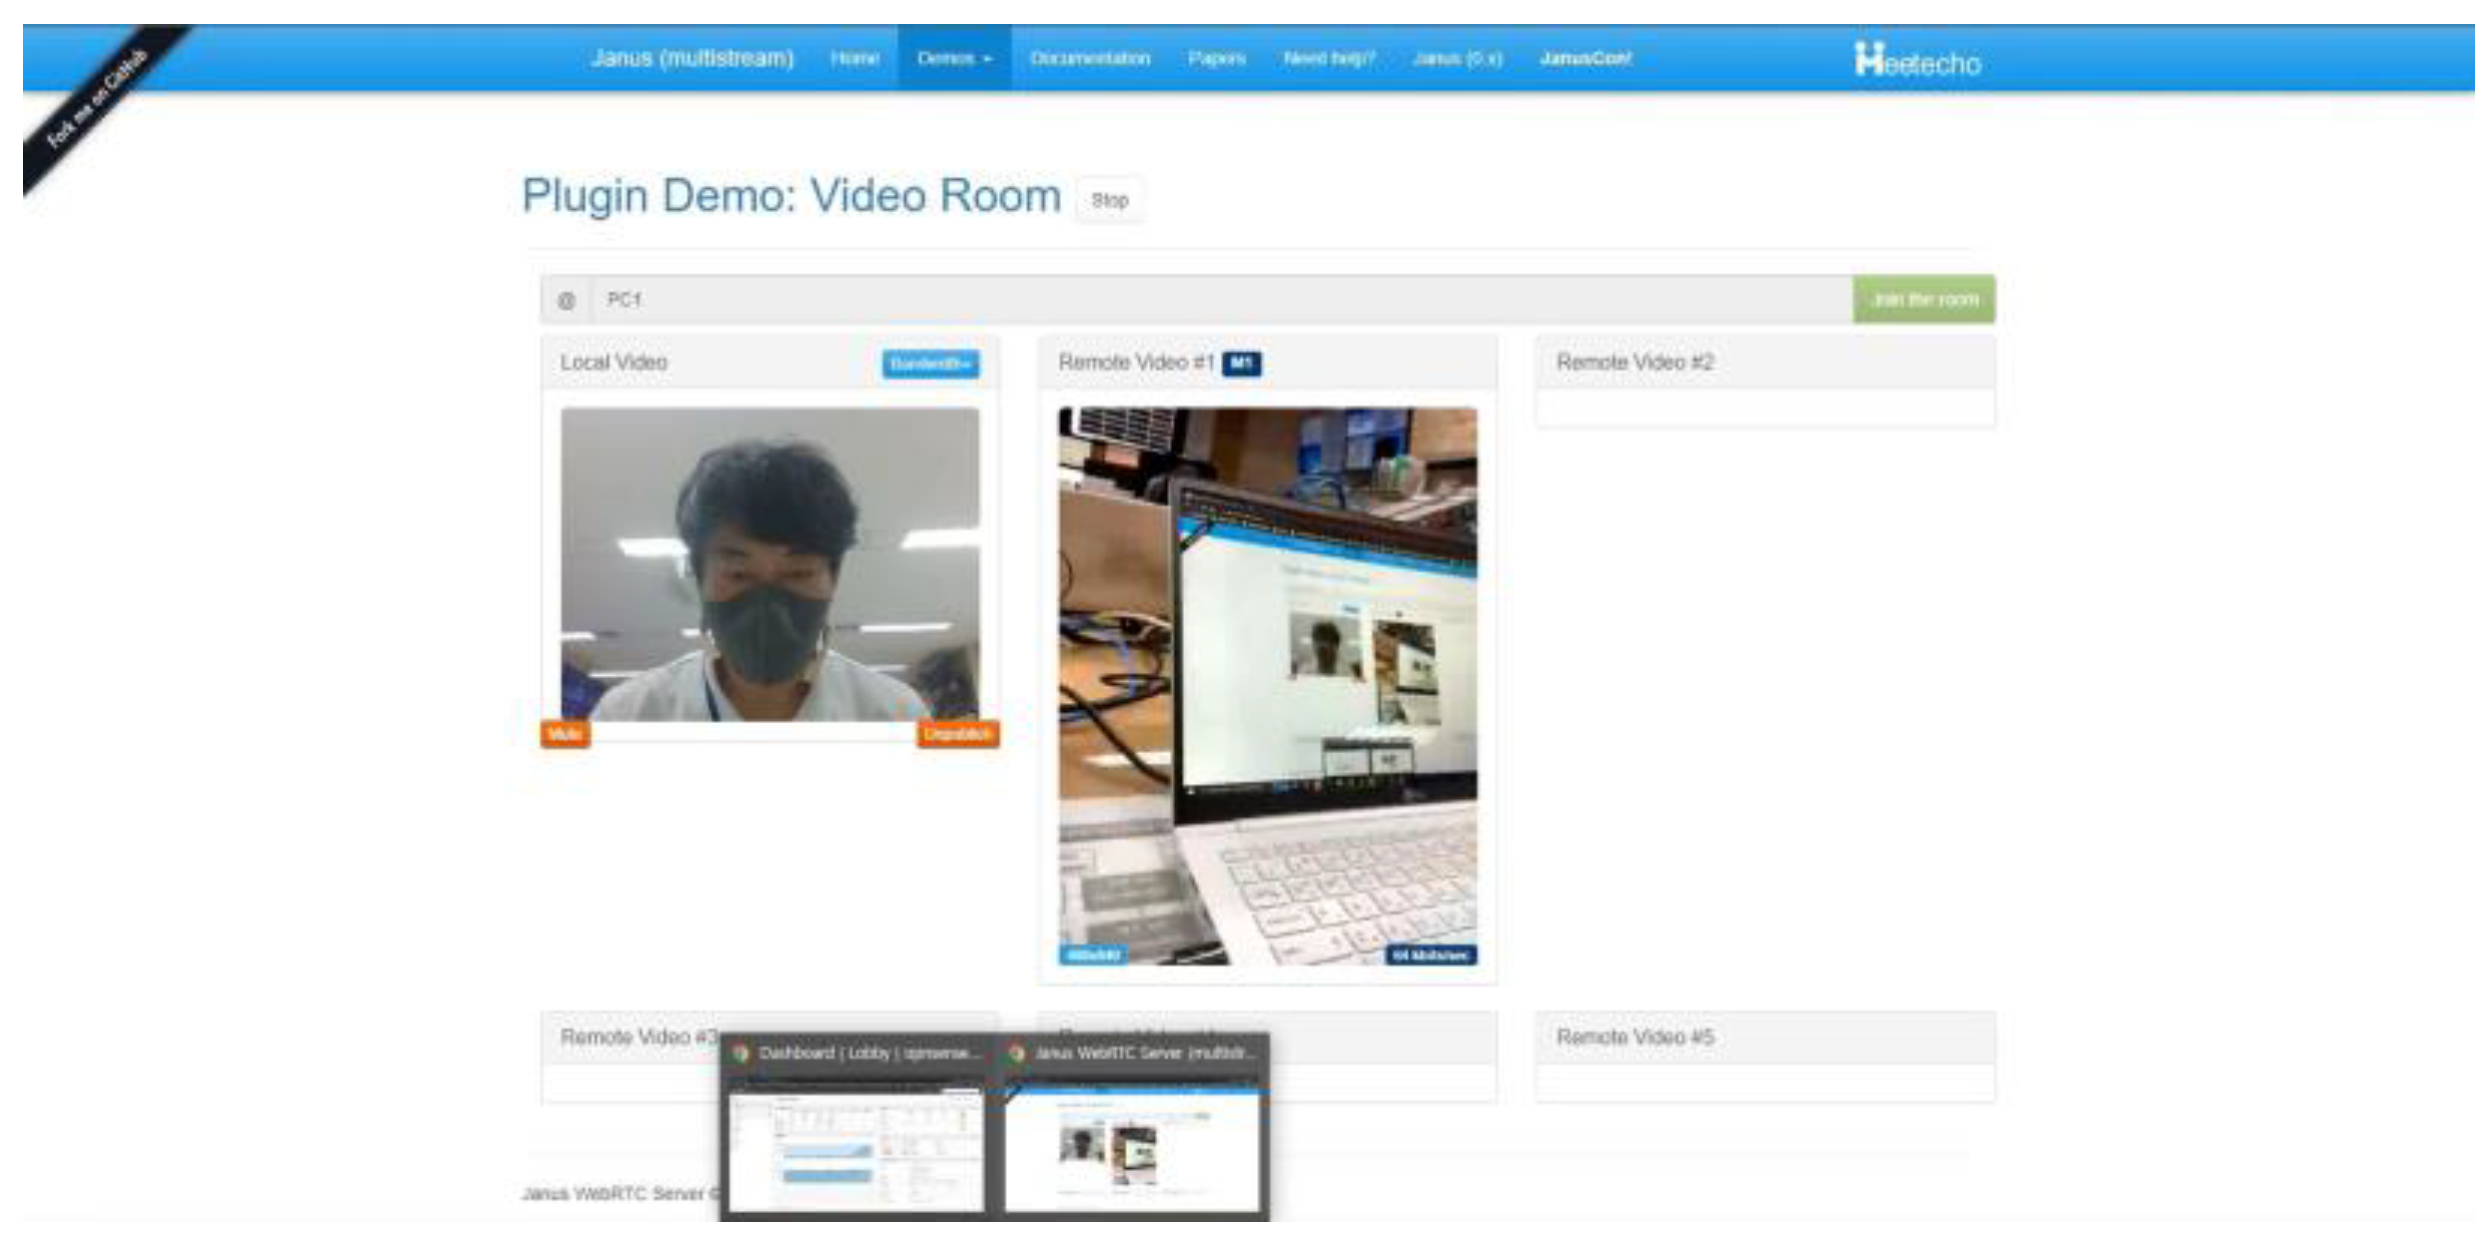Viewport: 2492px width, 1248px height.
Task: Unpublish the local video stream
Action: 957,734
